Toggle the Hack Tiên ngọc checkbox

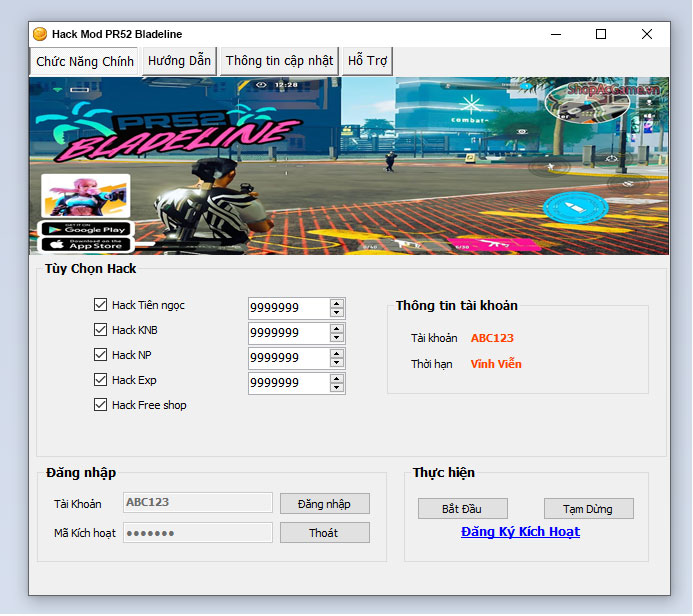point(100,305)
